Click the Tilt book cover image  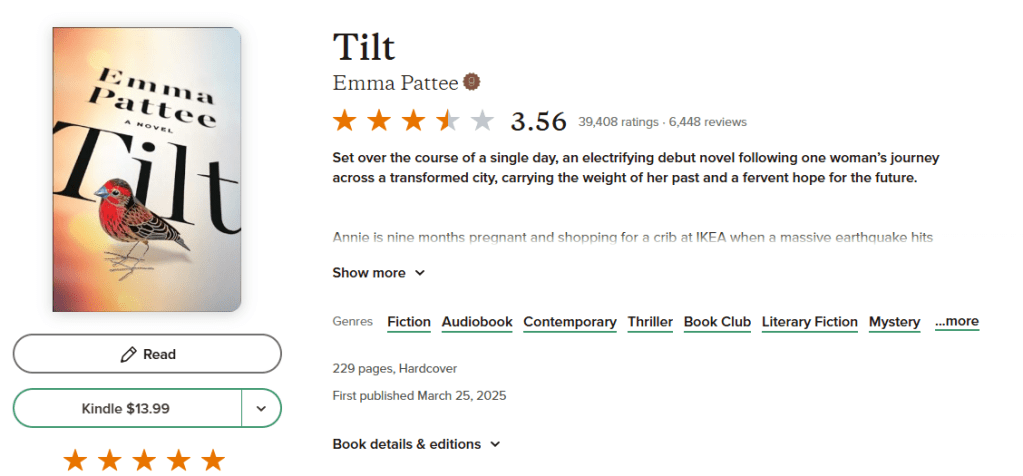point(147,170)
